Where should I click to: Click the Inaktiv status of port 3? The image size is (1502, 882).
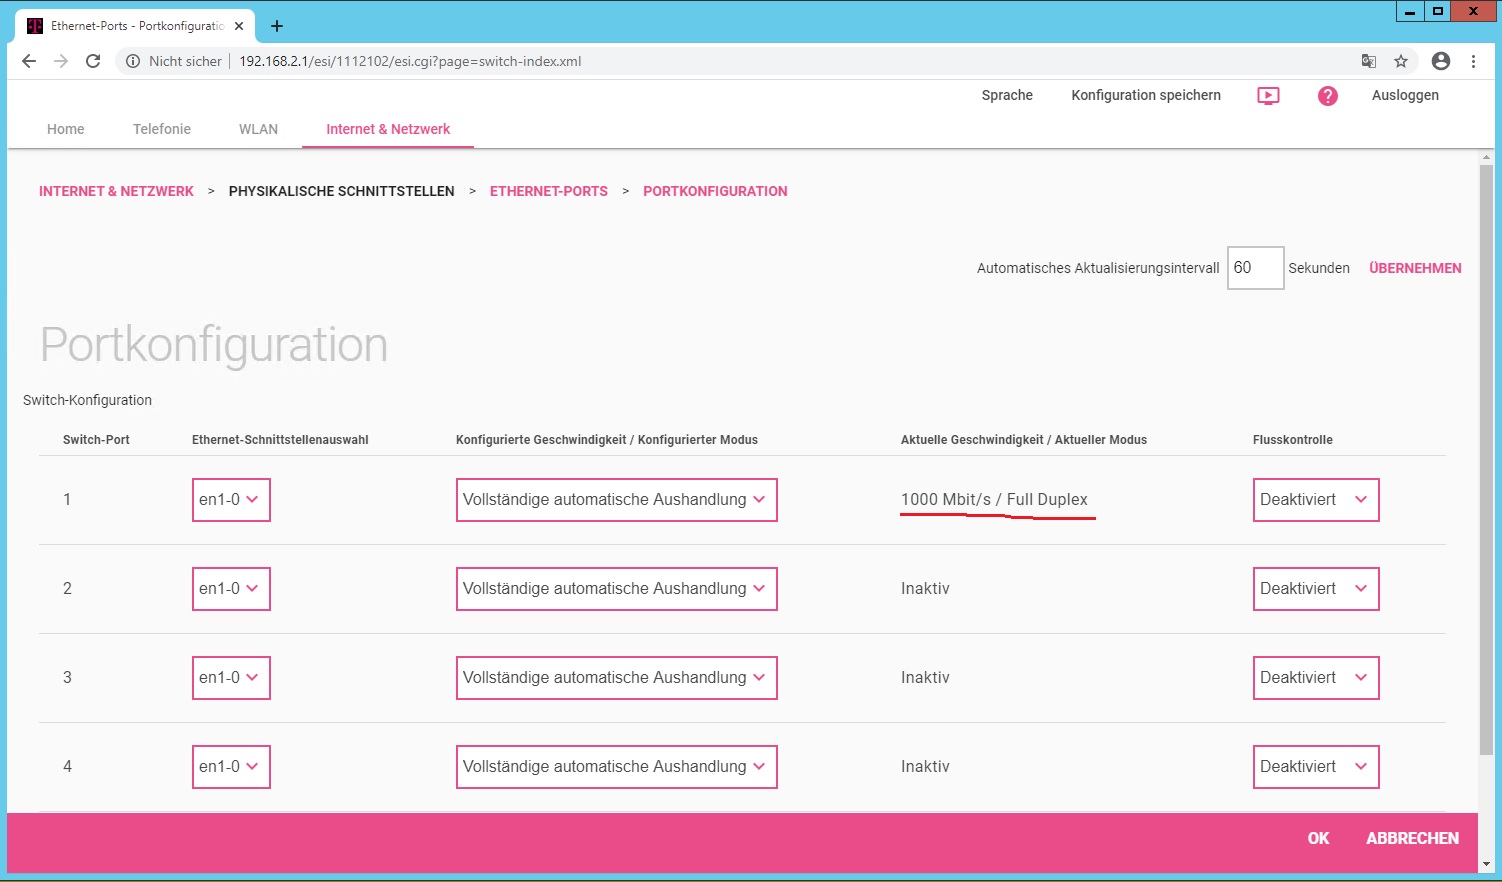[x=925, y=677]
